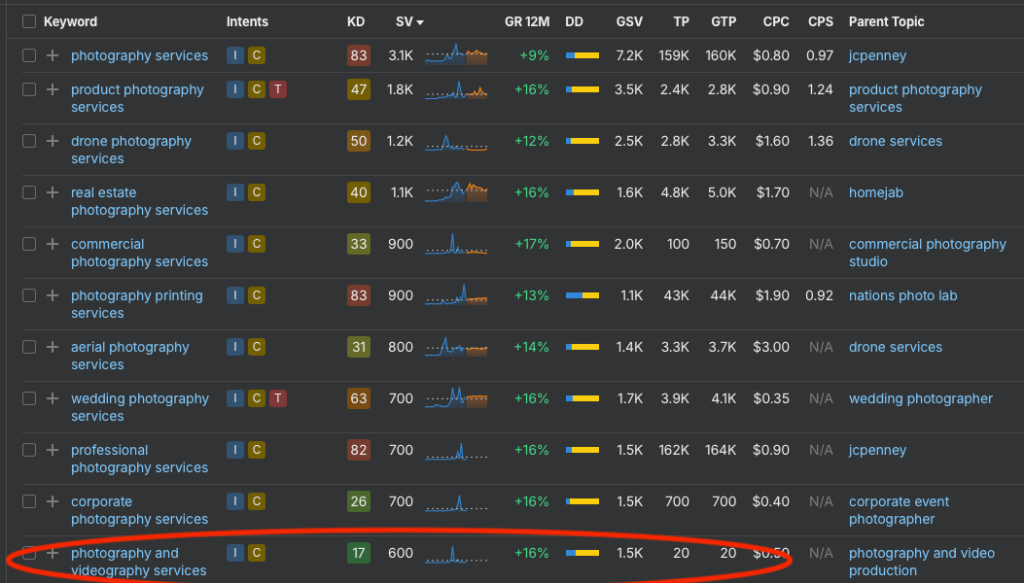Add drone photography services via plus icon
Screen dimensions: 1024x583
click(x=52, y=141)
